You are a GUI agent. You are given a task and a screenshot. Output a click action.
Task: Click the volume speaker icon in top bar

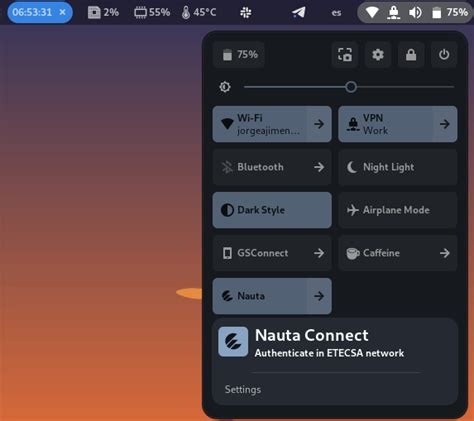415,13
